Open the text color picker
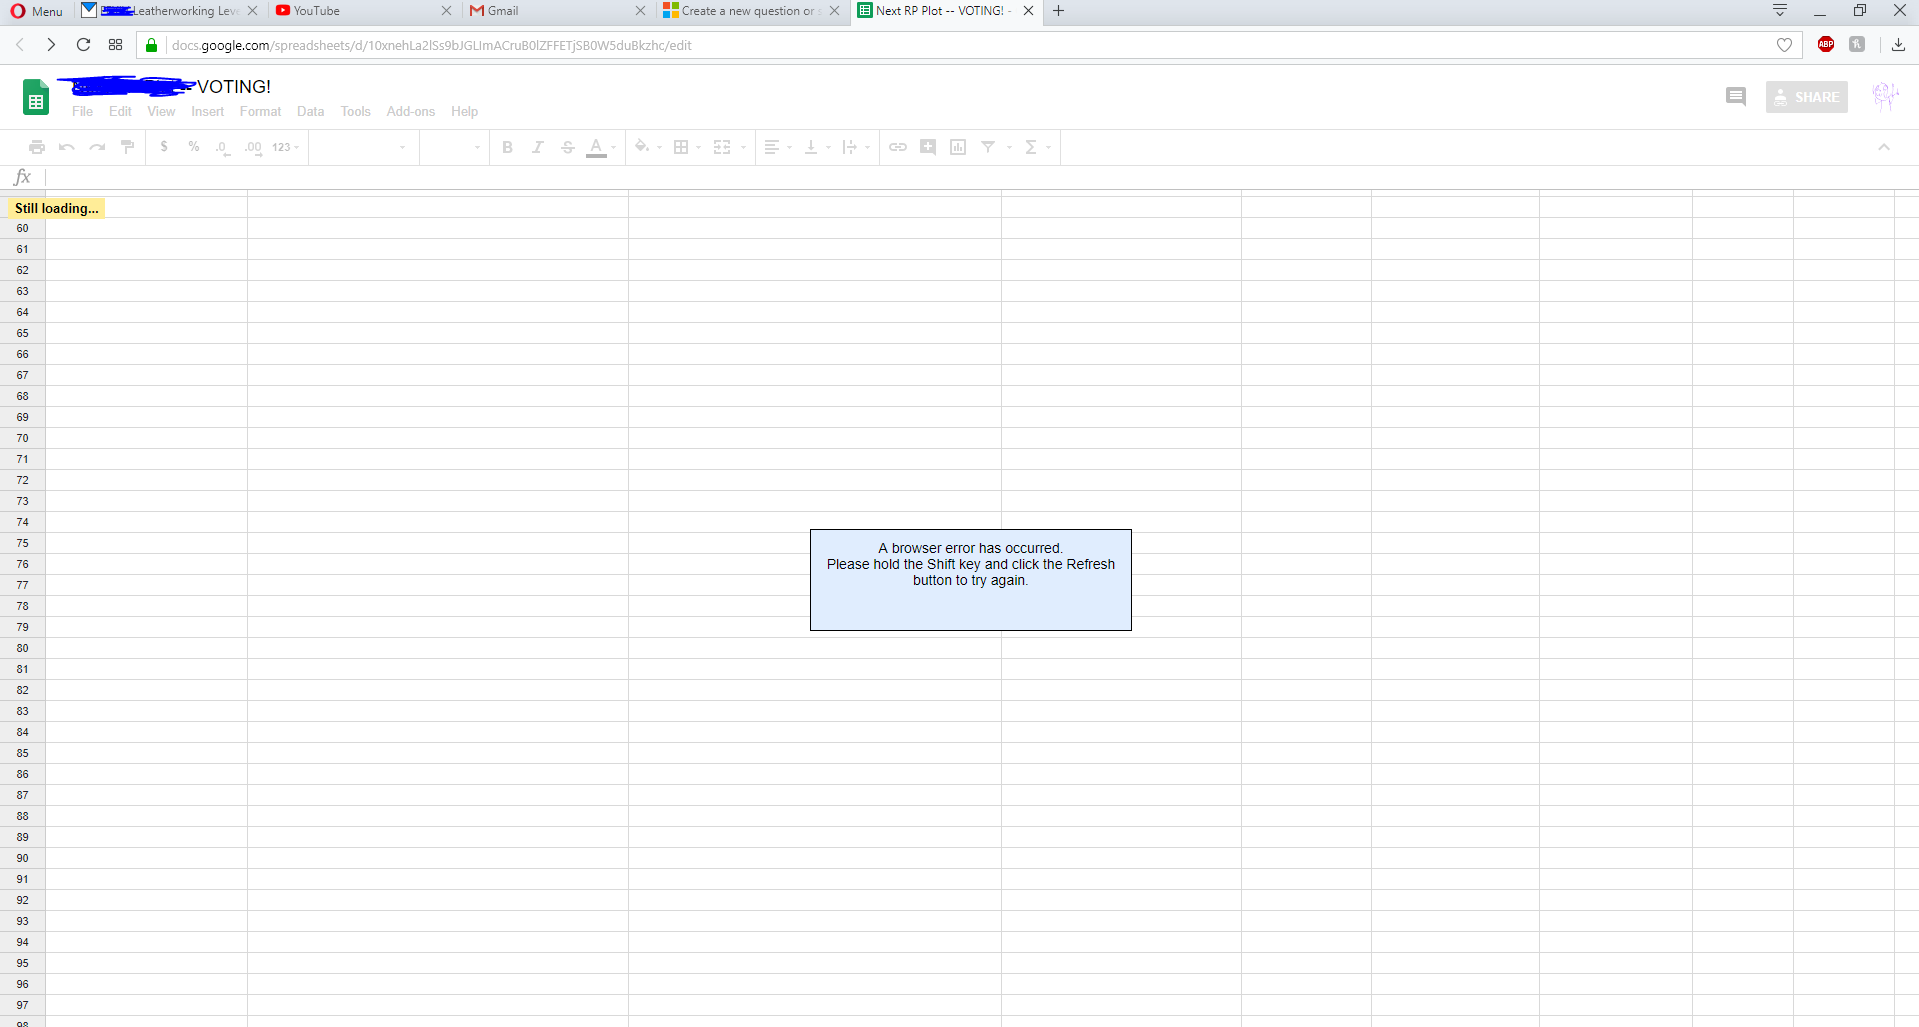 (x=600, y=147)
